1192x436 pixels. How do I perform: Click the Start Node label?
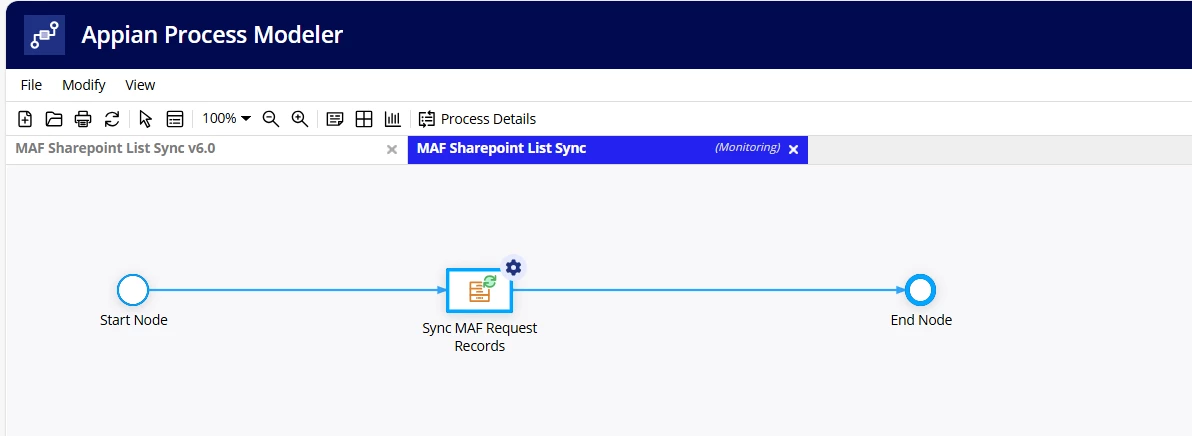click(134, 320)
